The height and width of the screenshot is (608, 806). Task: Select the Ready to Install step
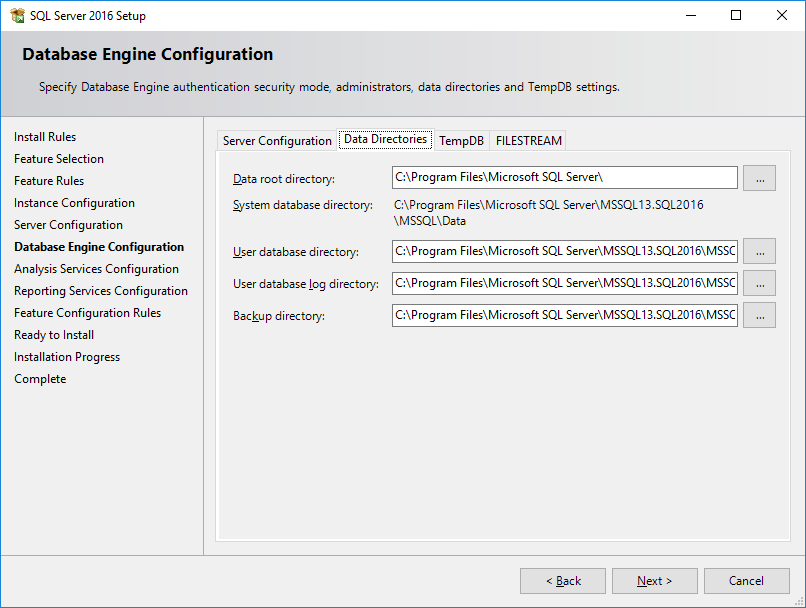54,335
